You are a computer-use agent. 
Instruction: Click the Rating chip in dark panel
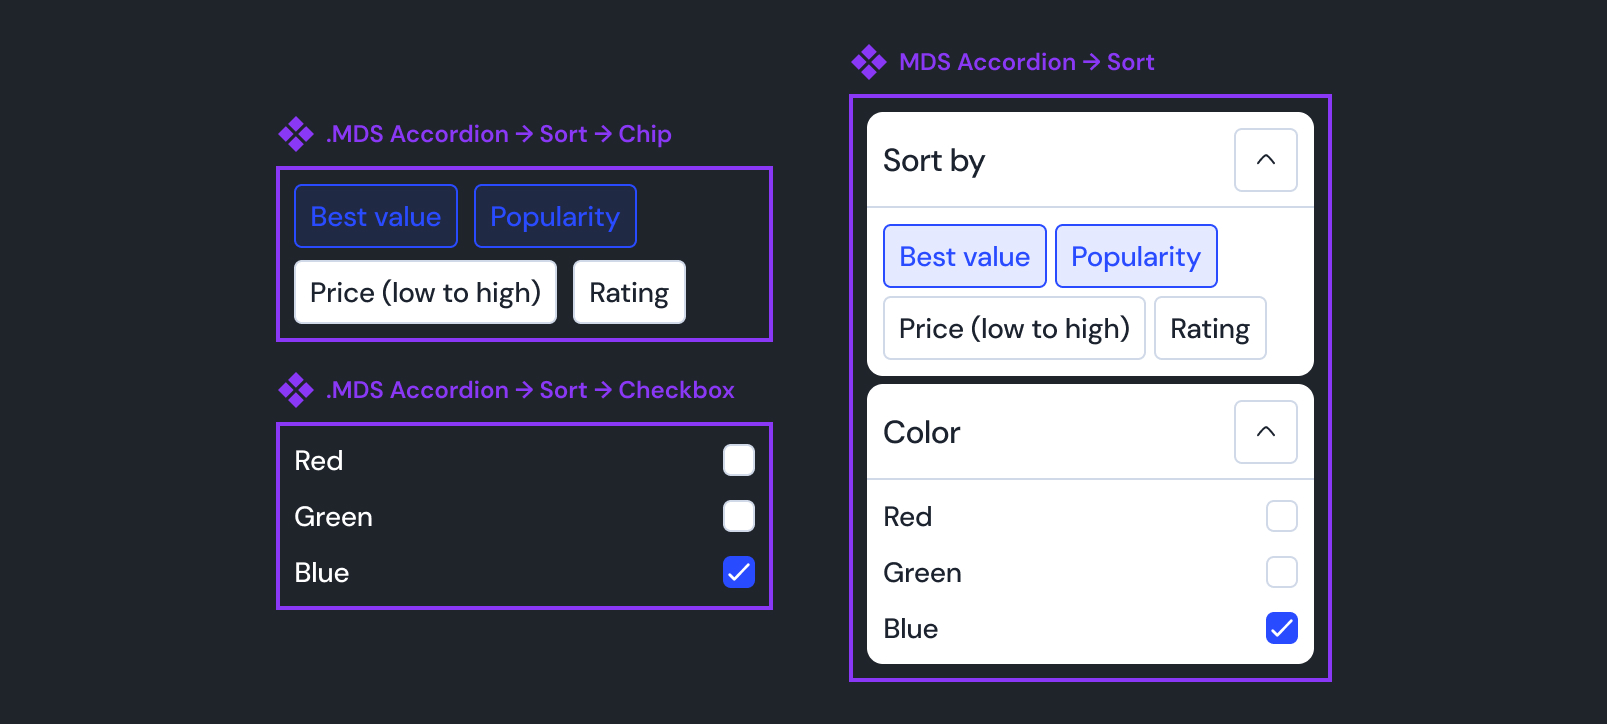coord(629,293)
